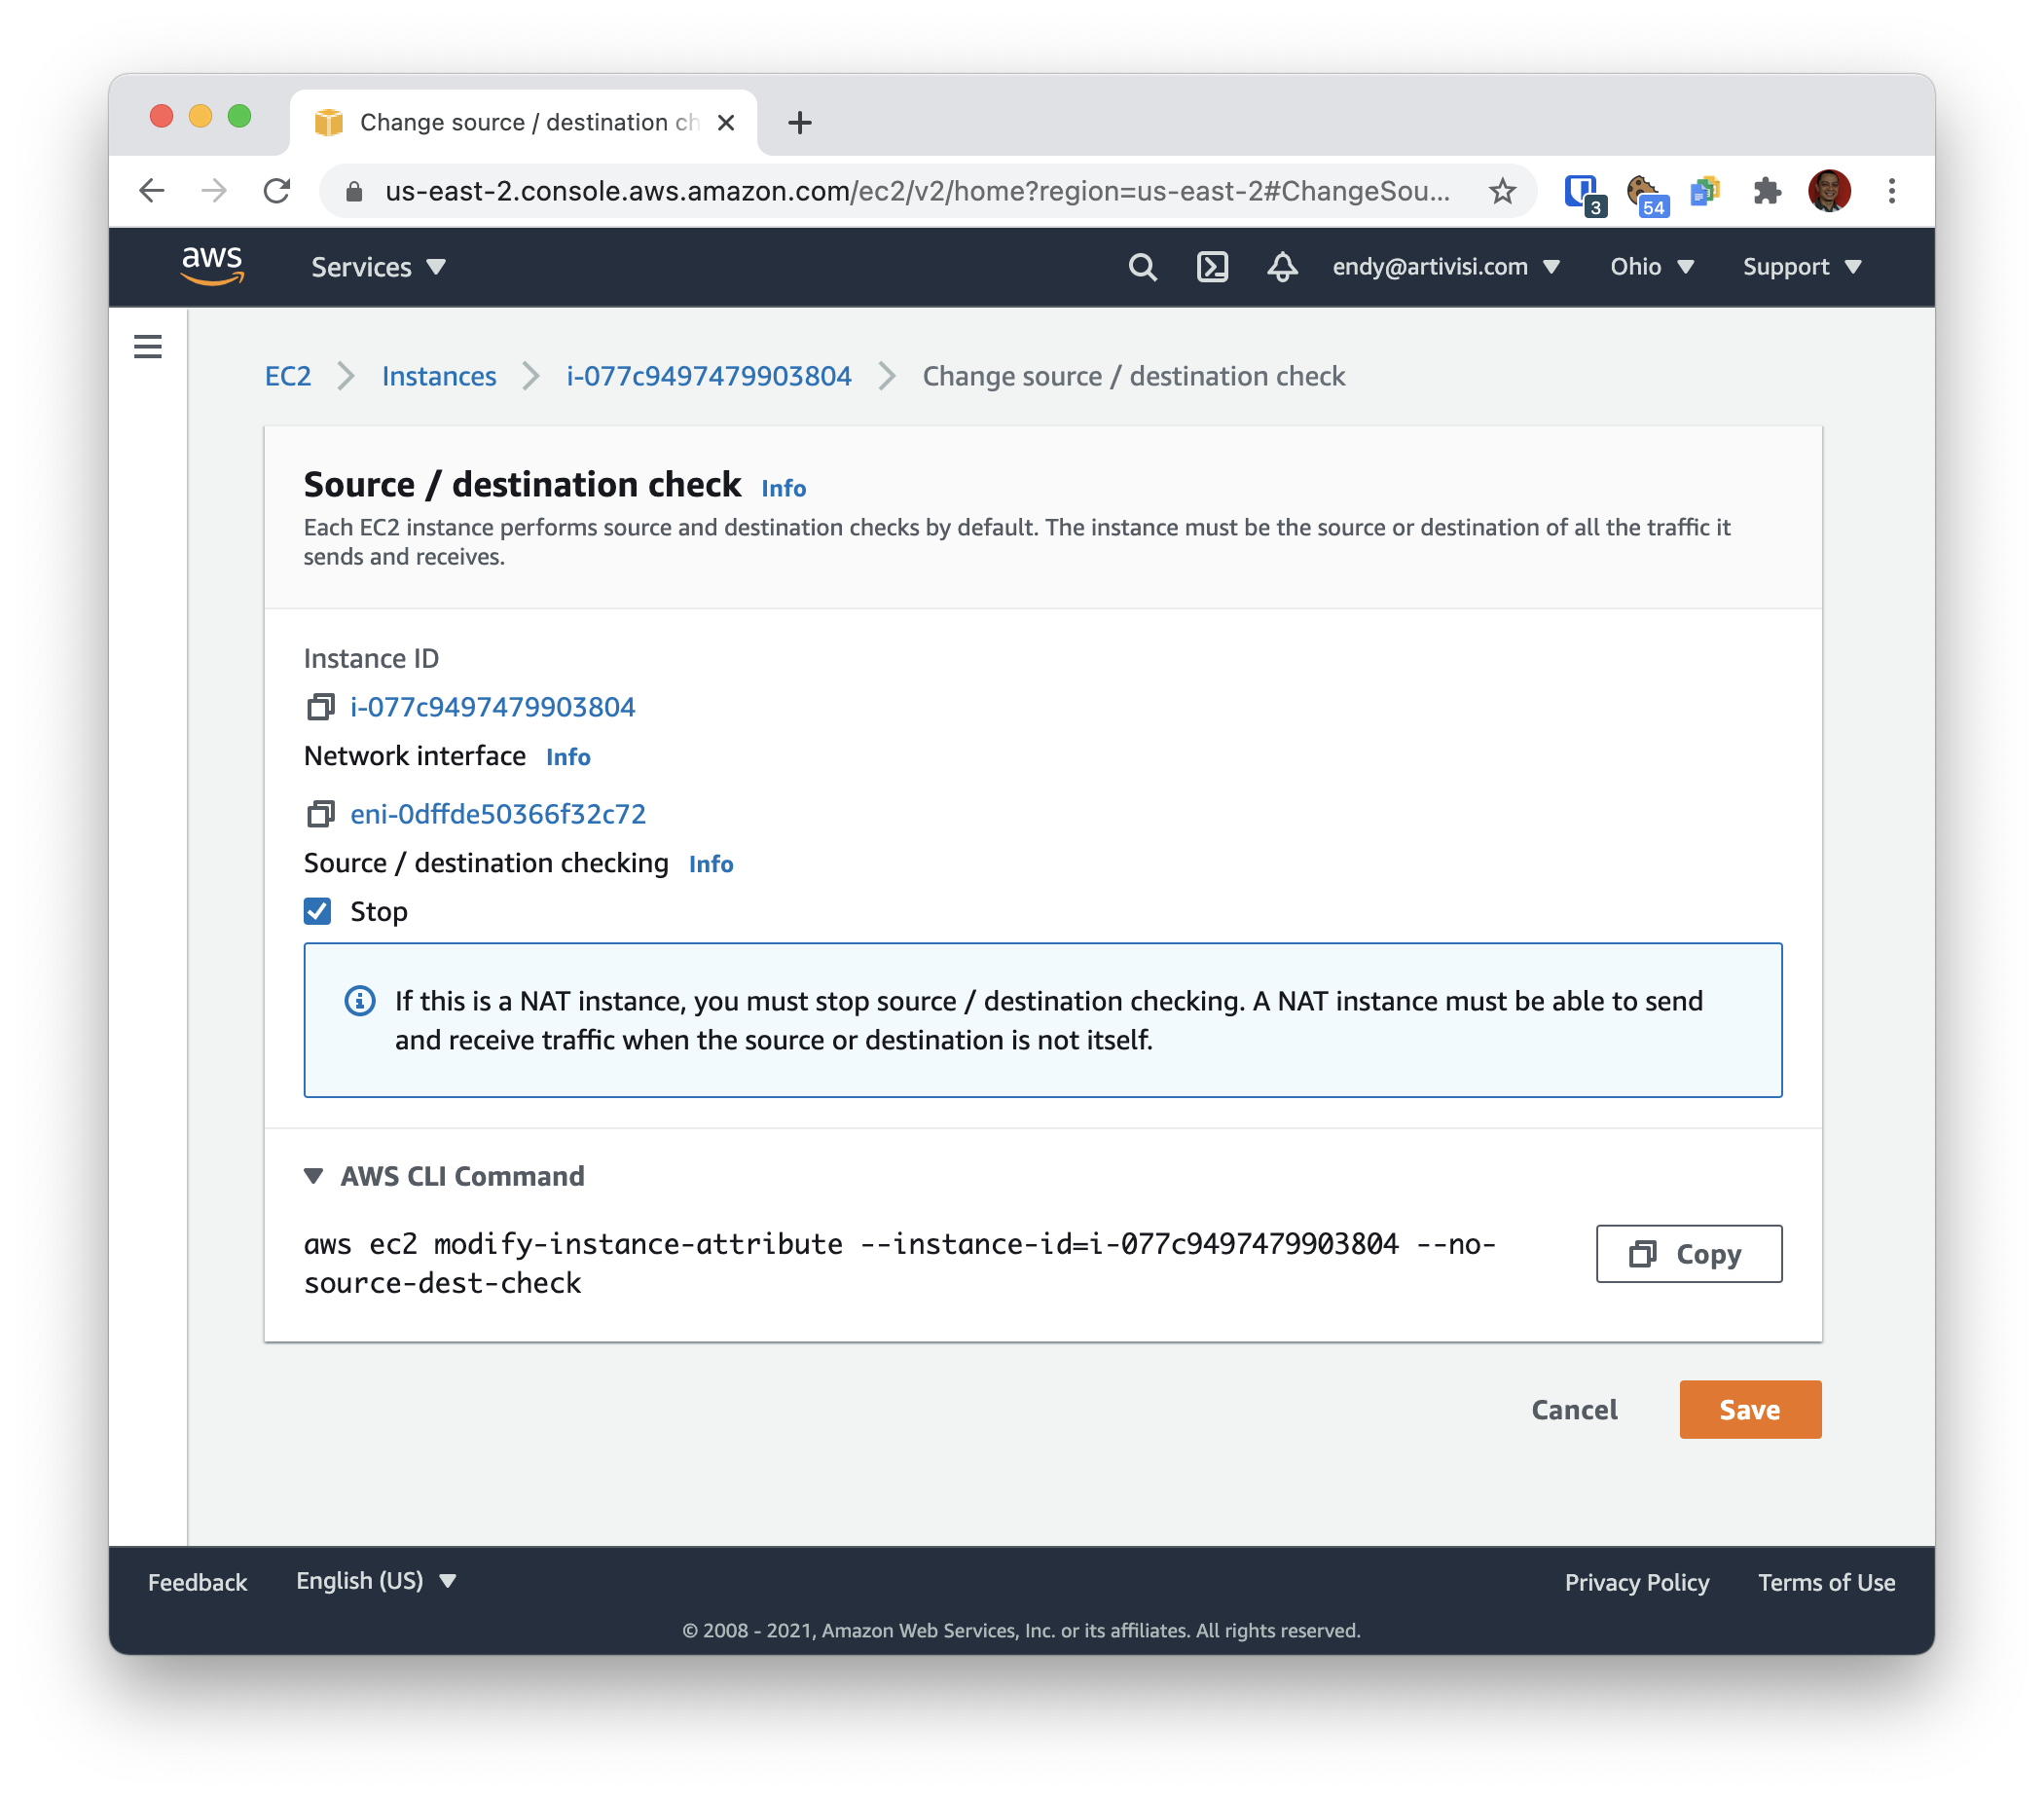Collapse the AWS CLI Command section
The image size is (2044, 1799).
444,1176
